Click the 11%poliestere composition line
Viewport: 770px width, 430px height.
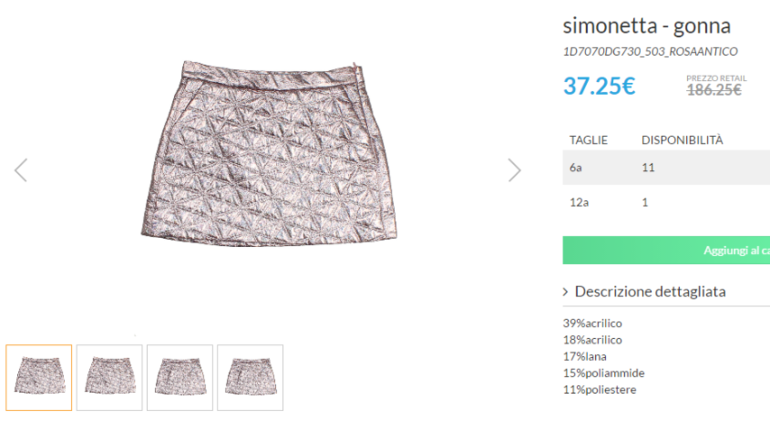600,389
